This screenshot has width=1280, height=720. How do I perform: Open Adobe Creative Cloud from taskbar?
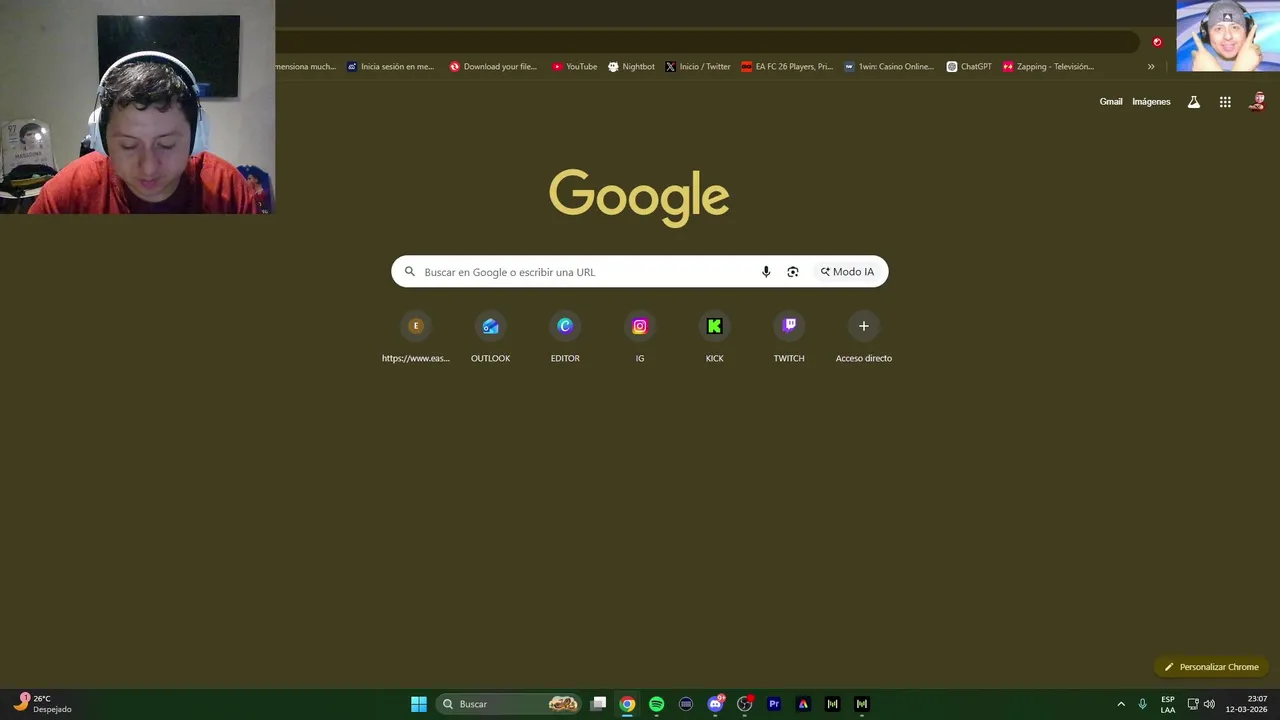(x=803, y=704)
